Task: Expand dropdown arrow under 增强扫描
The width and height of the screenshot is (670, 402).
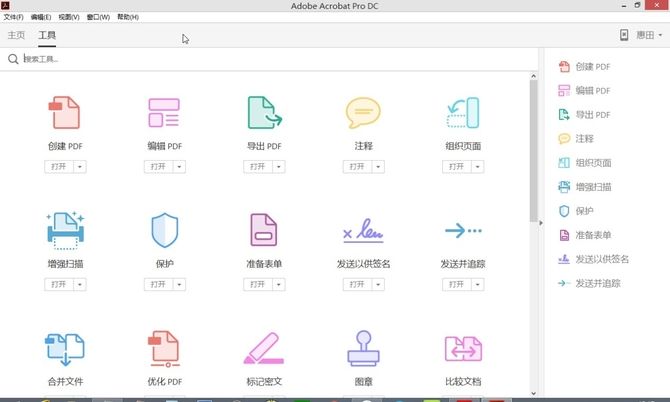Action: coord(80,285)
